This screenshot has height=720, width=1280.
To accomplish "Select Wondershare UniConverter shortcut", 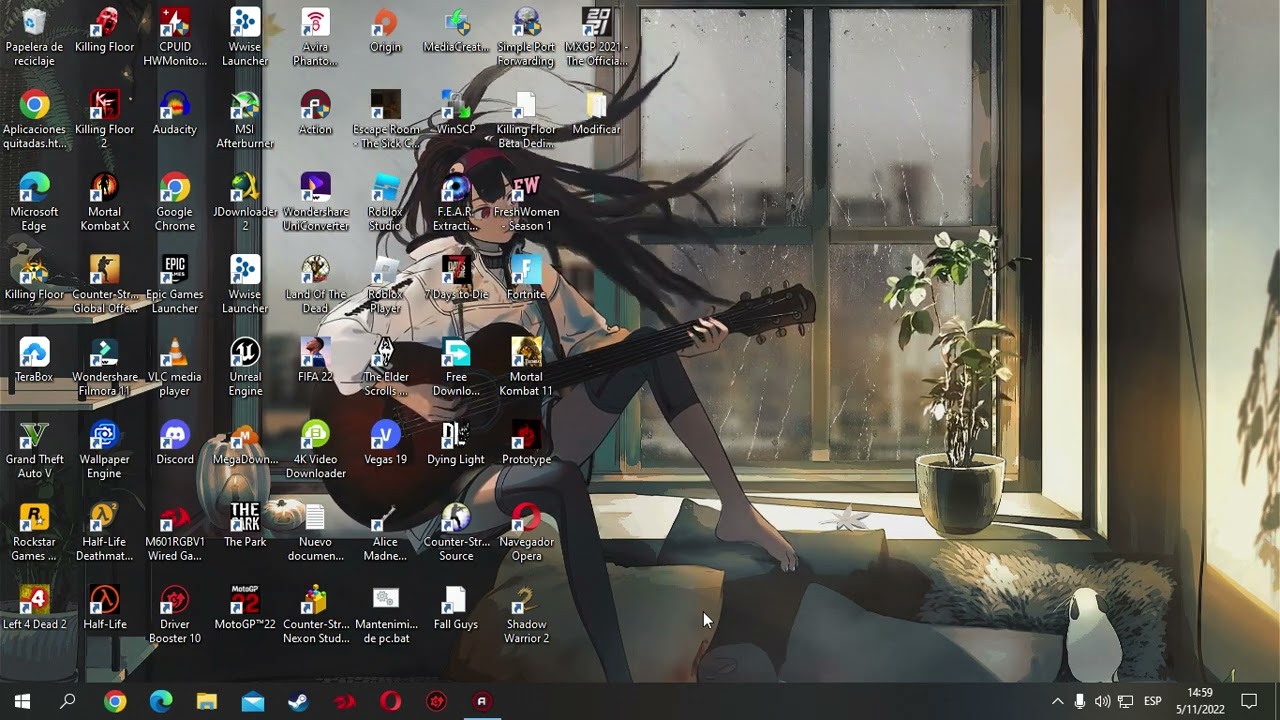I will point(315,202).
